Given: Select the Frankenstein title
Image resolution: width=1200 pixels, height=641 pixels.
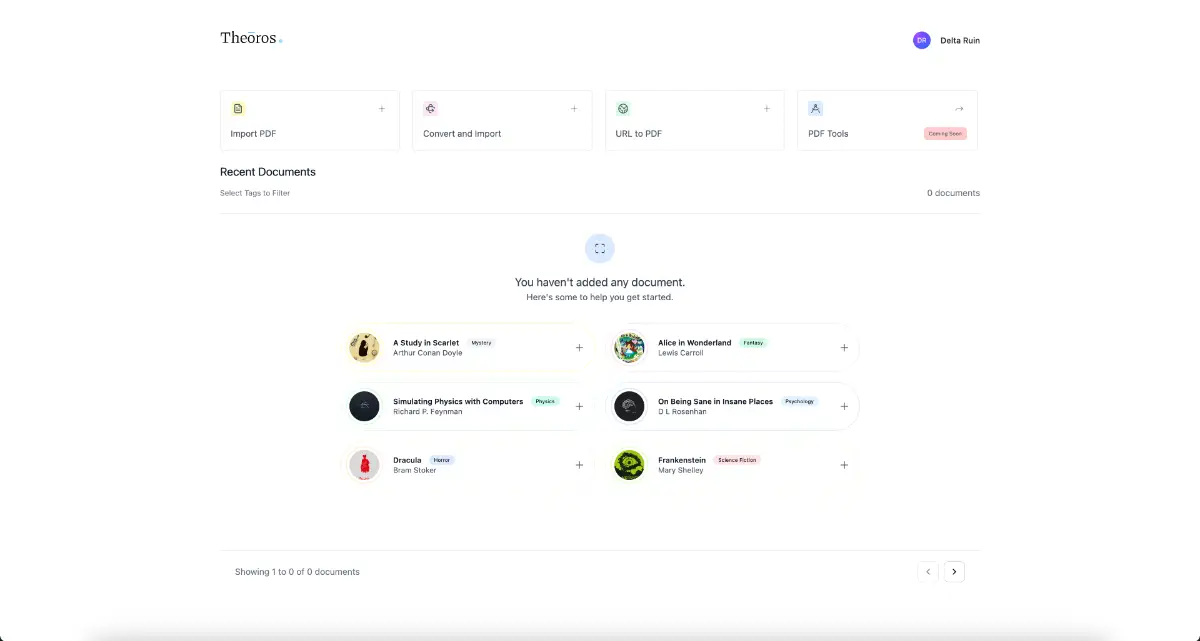Looking at the screenshot, I should [682, 461].
